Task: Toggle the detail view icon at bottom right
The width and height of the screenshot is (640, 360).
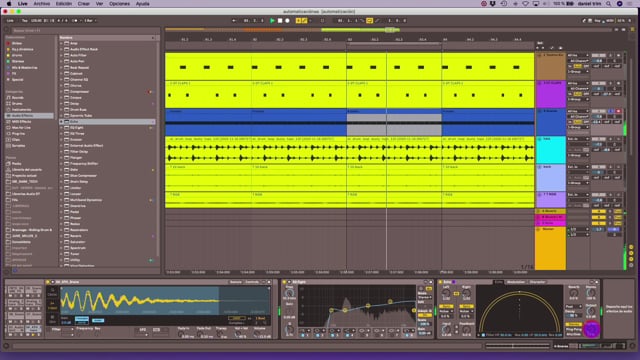Action: 632,346
